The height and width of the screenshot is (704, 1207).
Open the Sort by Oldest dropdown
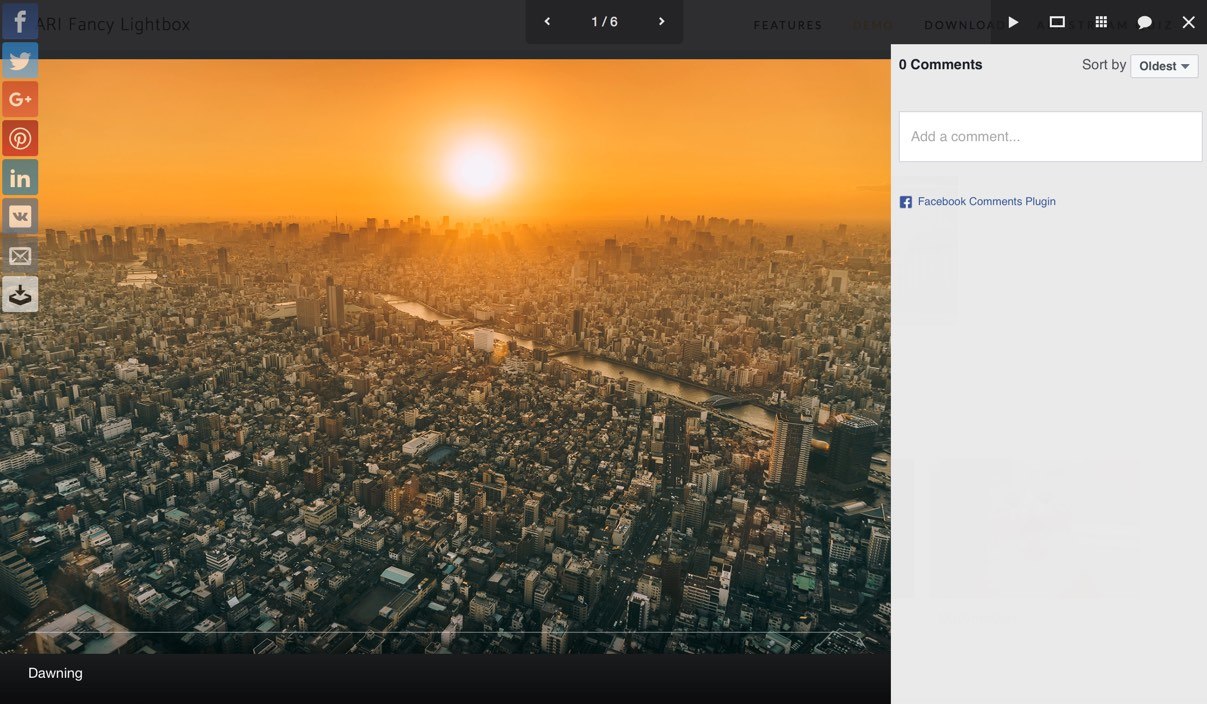click(1164, 66)
